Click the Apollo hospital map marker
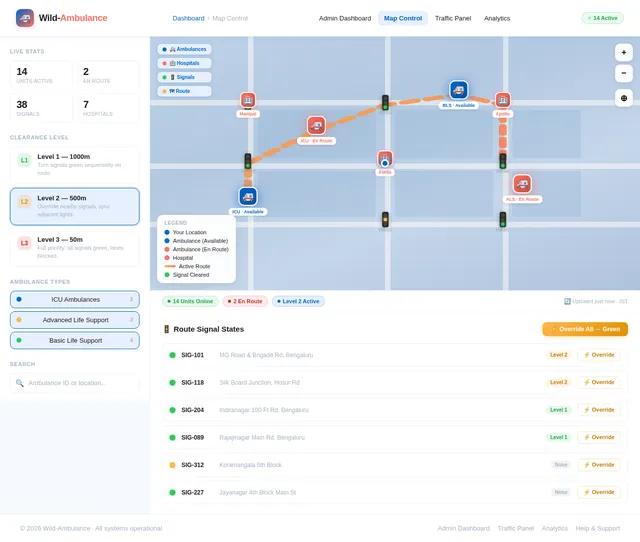 point(502,100)
